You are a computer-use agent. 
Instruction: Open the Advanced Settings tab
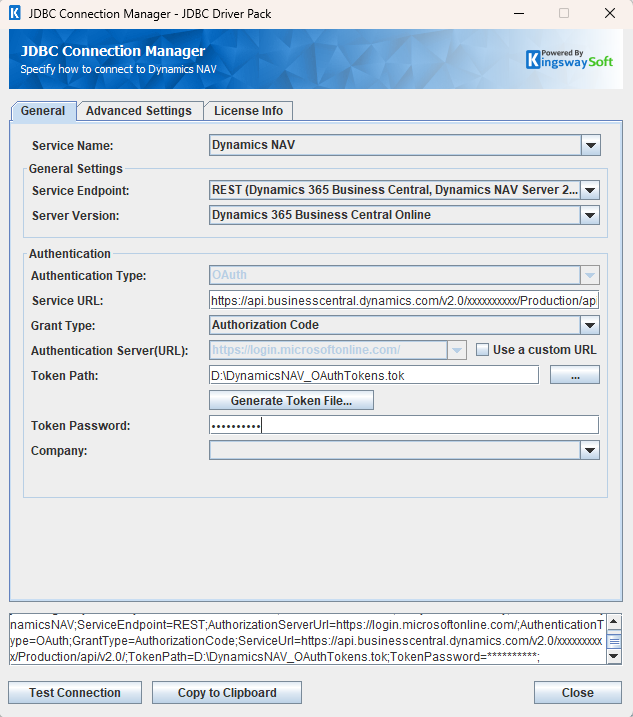pos(139,111)
